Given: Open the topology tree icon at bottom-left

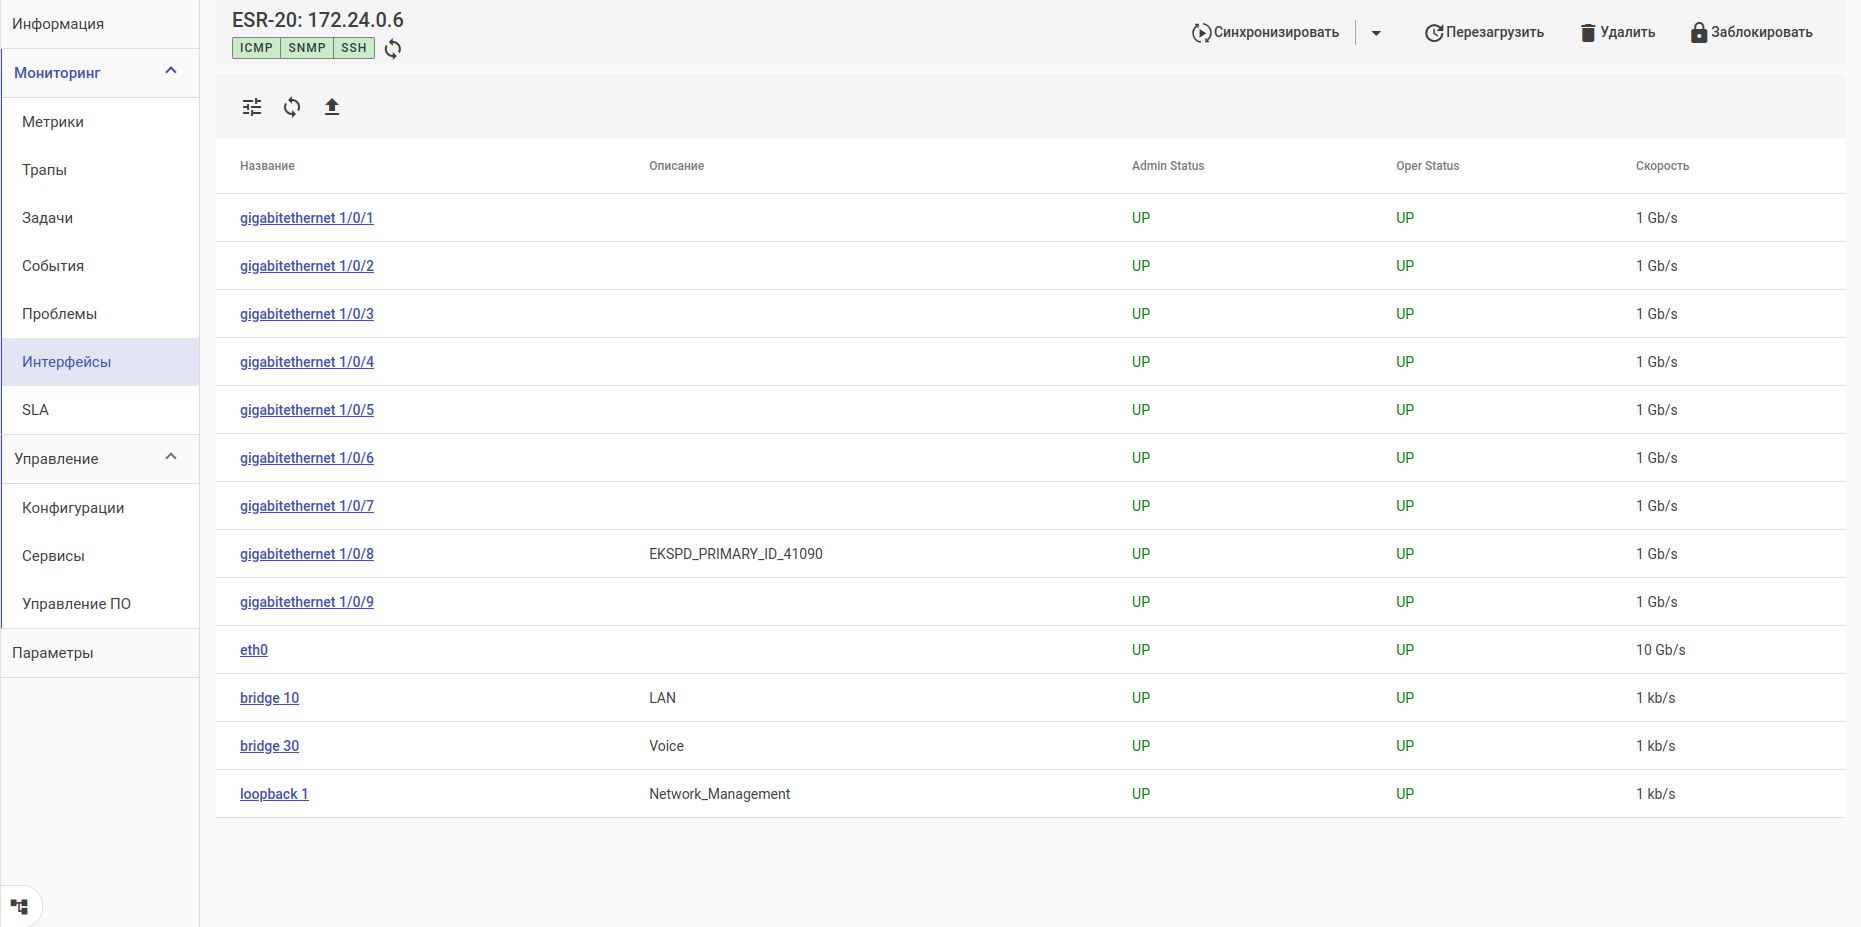Looking at the screenshot, I should point(19,907).
